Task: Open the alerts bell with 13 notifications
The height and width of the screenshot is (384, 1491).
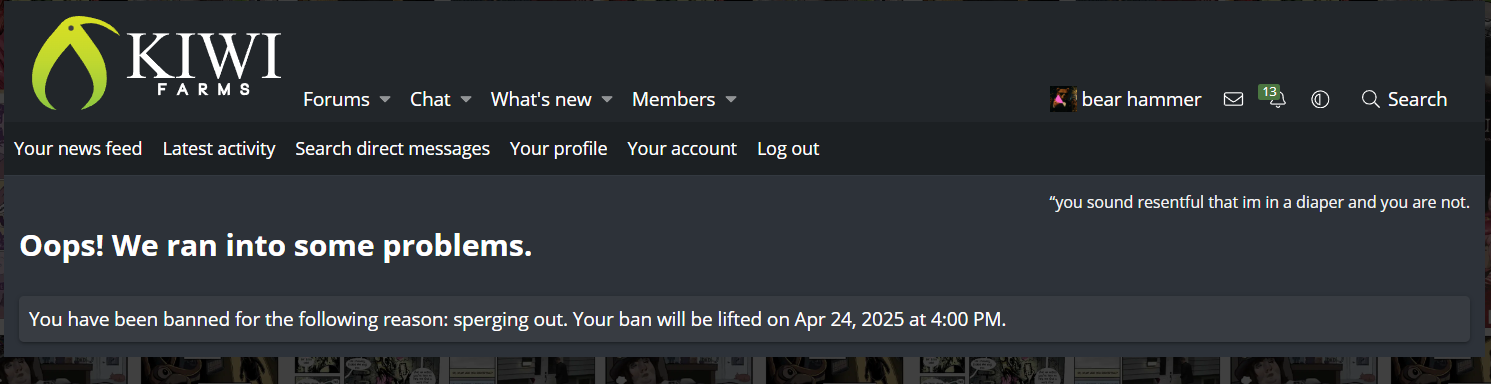Action: pos(1276,98)
